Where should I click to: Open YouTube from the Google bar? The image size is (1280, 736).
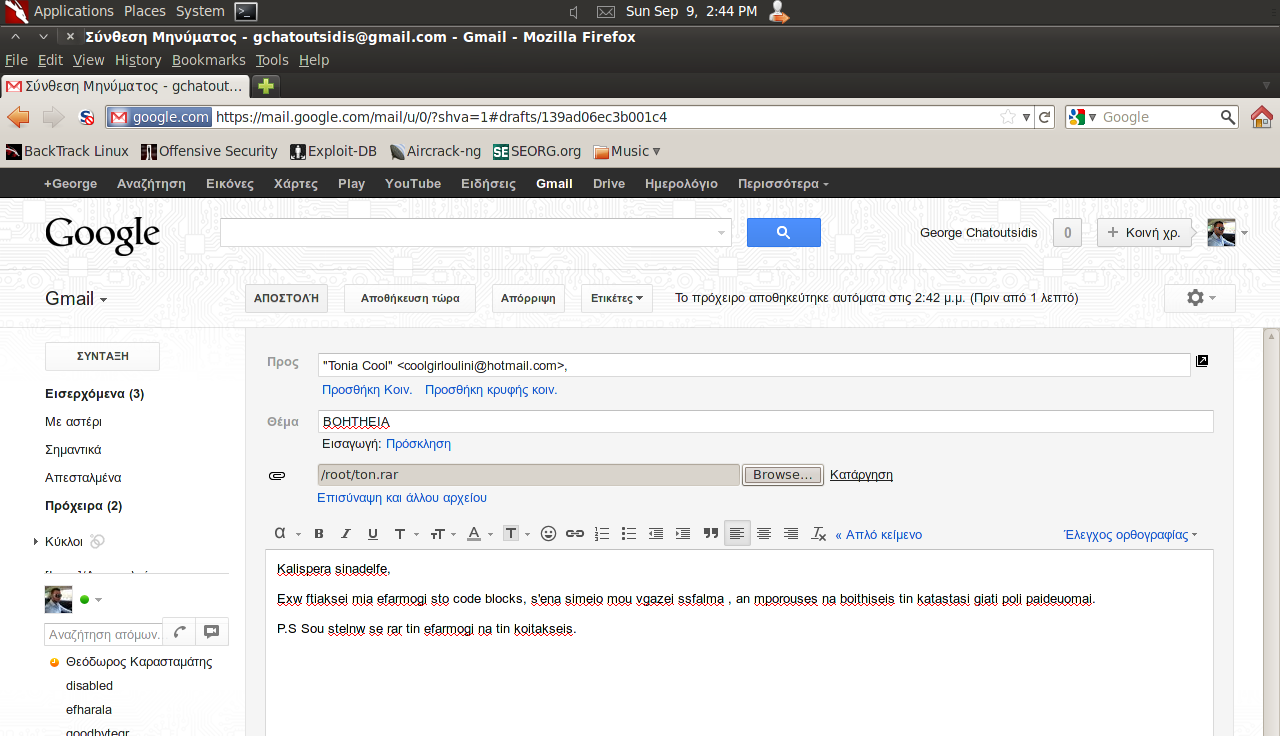point(413,184)
